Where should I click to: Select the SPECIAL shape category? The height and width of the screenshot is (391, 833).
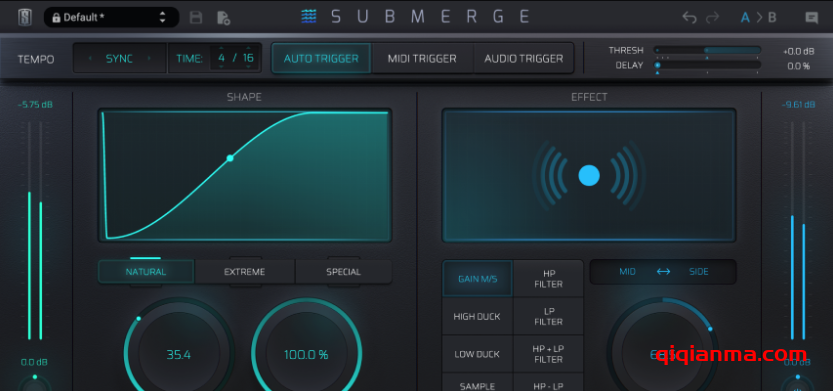[x=344, y=271]
